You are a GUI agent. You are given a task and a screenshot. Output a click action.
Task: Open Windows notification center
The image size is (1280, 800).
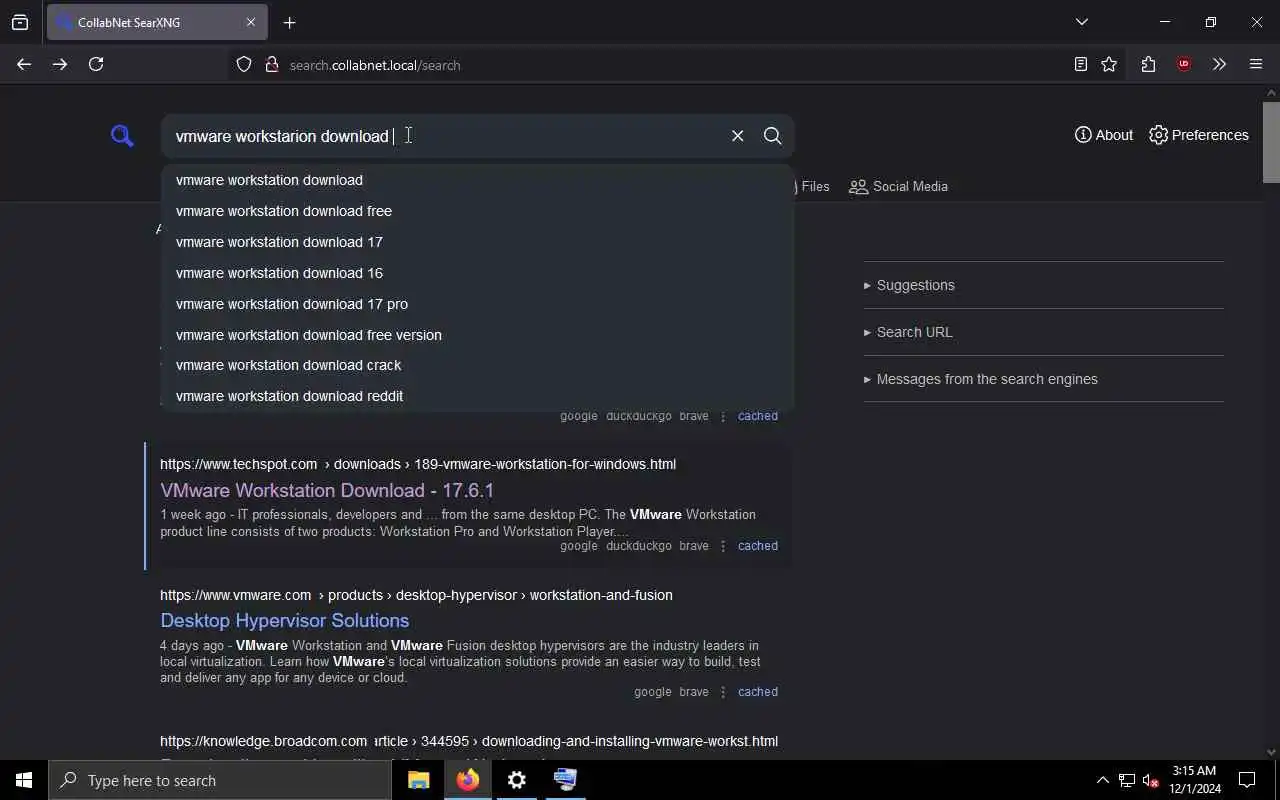(x=1247, y=780)
